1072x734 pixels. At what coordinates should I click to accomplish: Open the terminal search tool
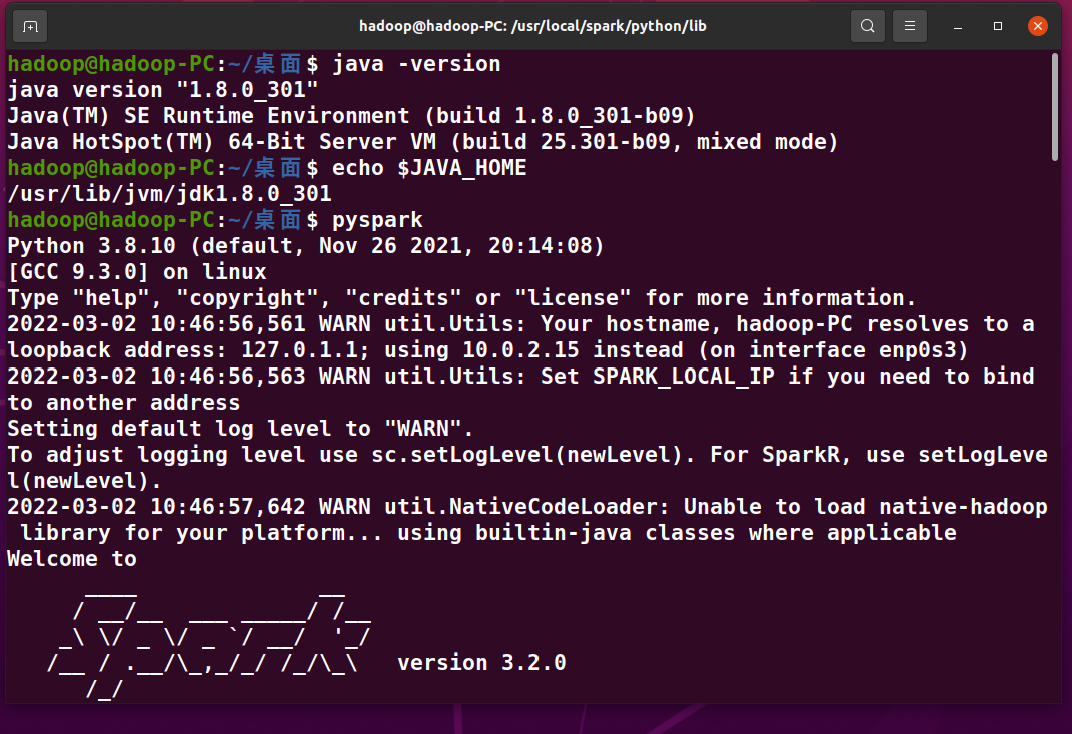tap(868, 26)
